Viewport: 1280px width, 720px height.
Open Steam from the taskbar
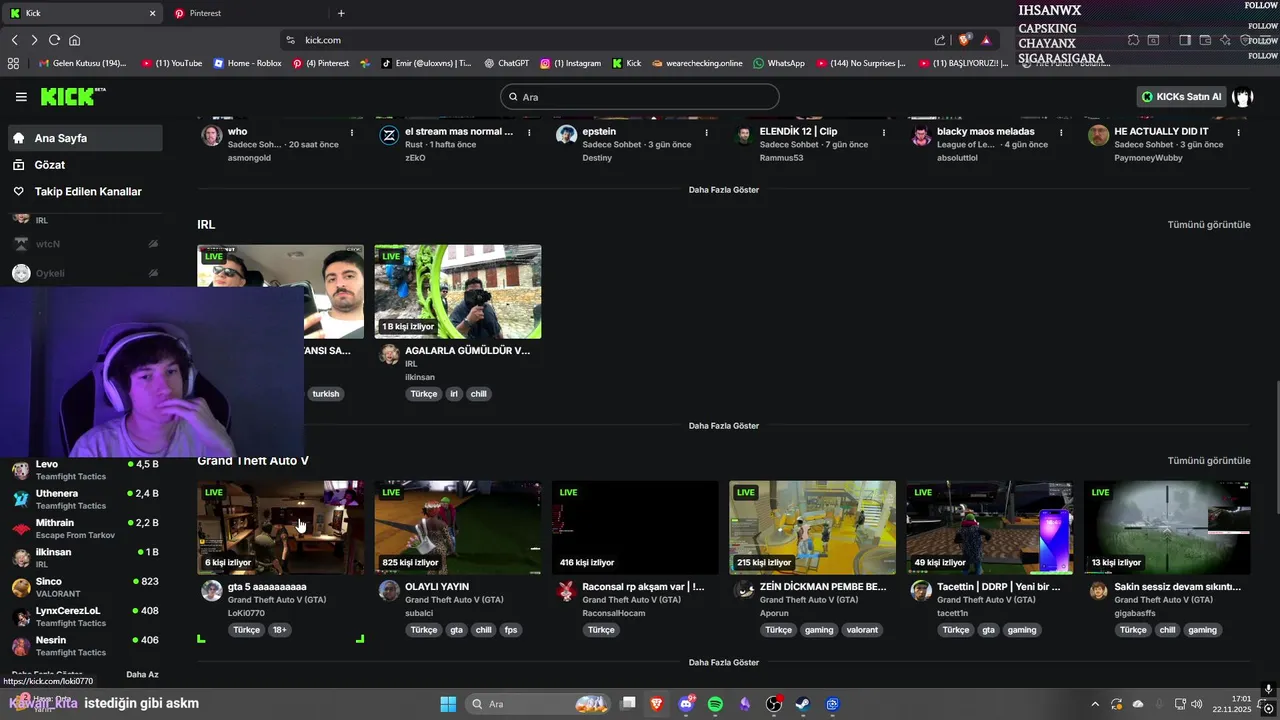[x=803, y=704]
